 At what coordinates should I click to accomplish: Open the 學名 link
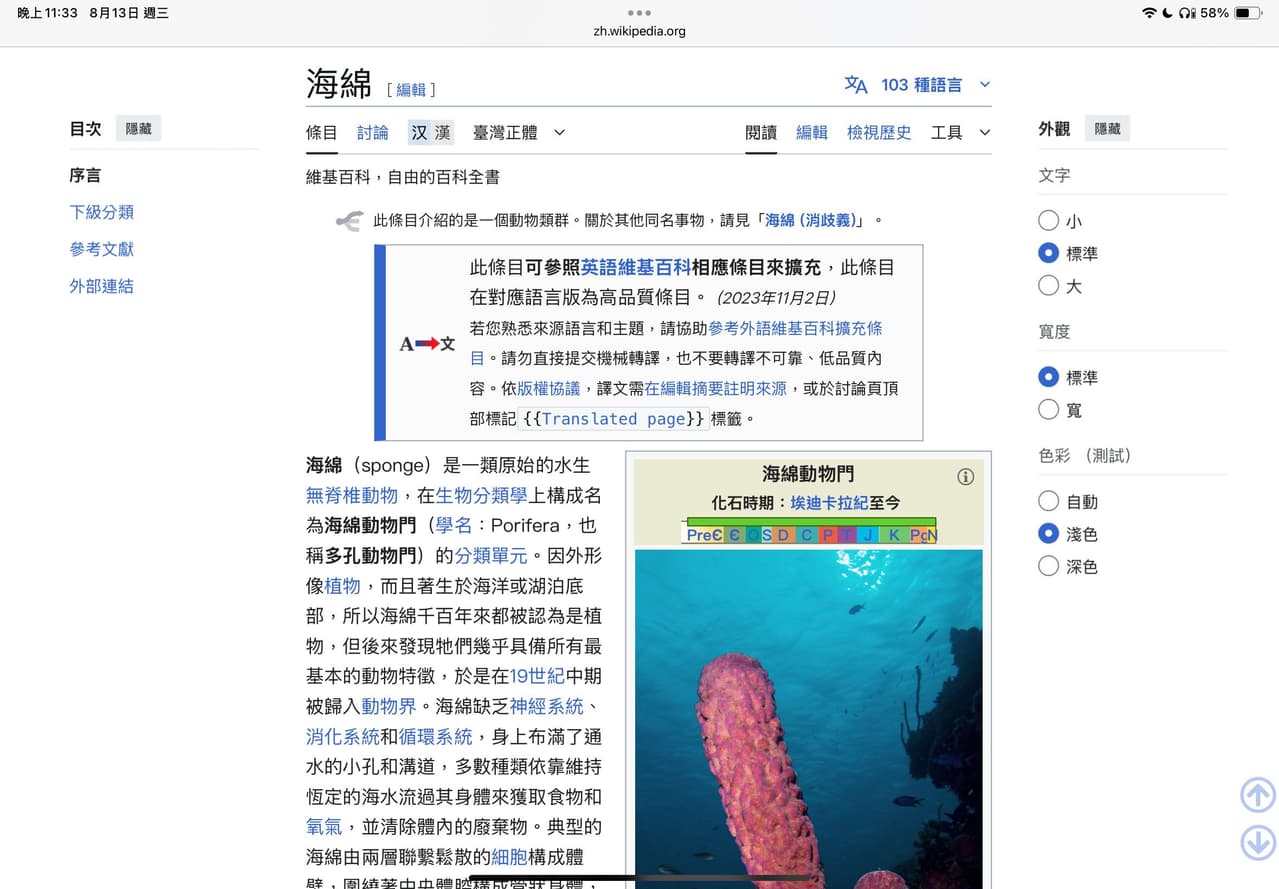pyautogui.click(x=453, y=525)
